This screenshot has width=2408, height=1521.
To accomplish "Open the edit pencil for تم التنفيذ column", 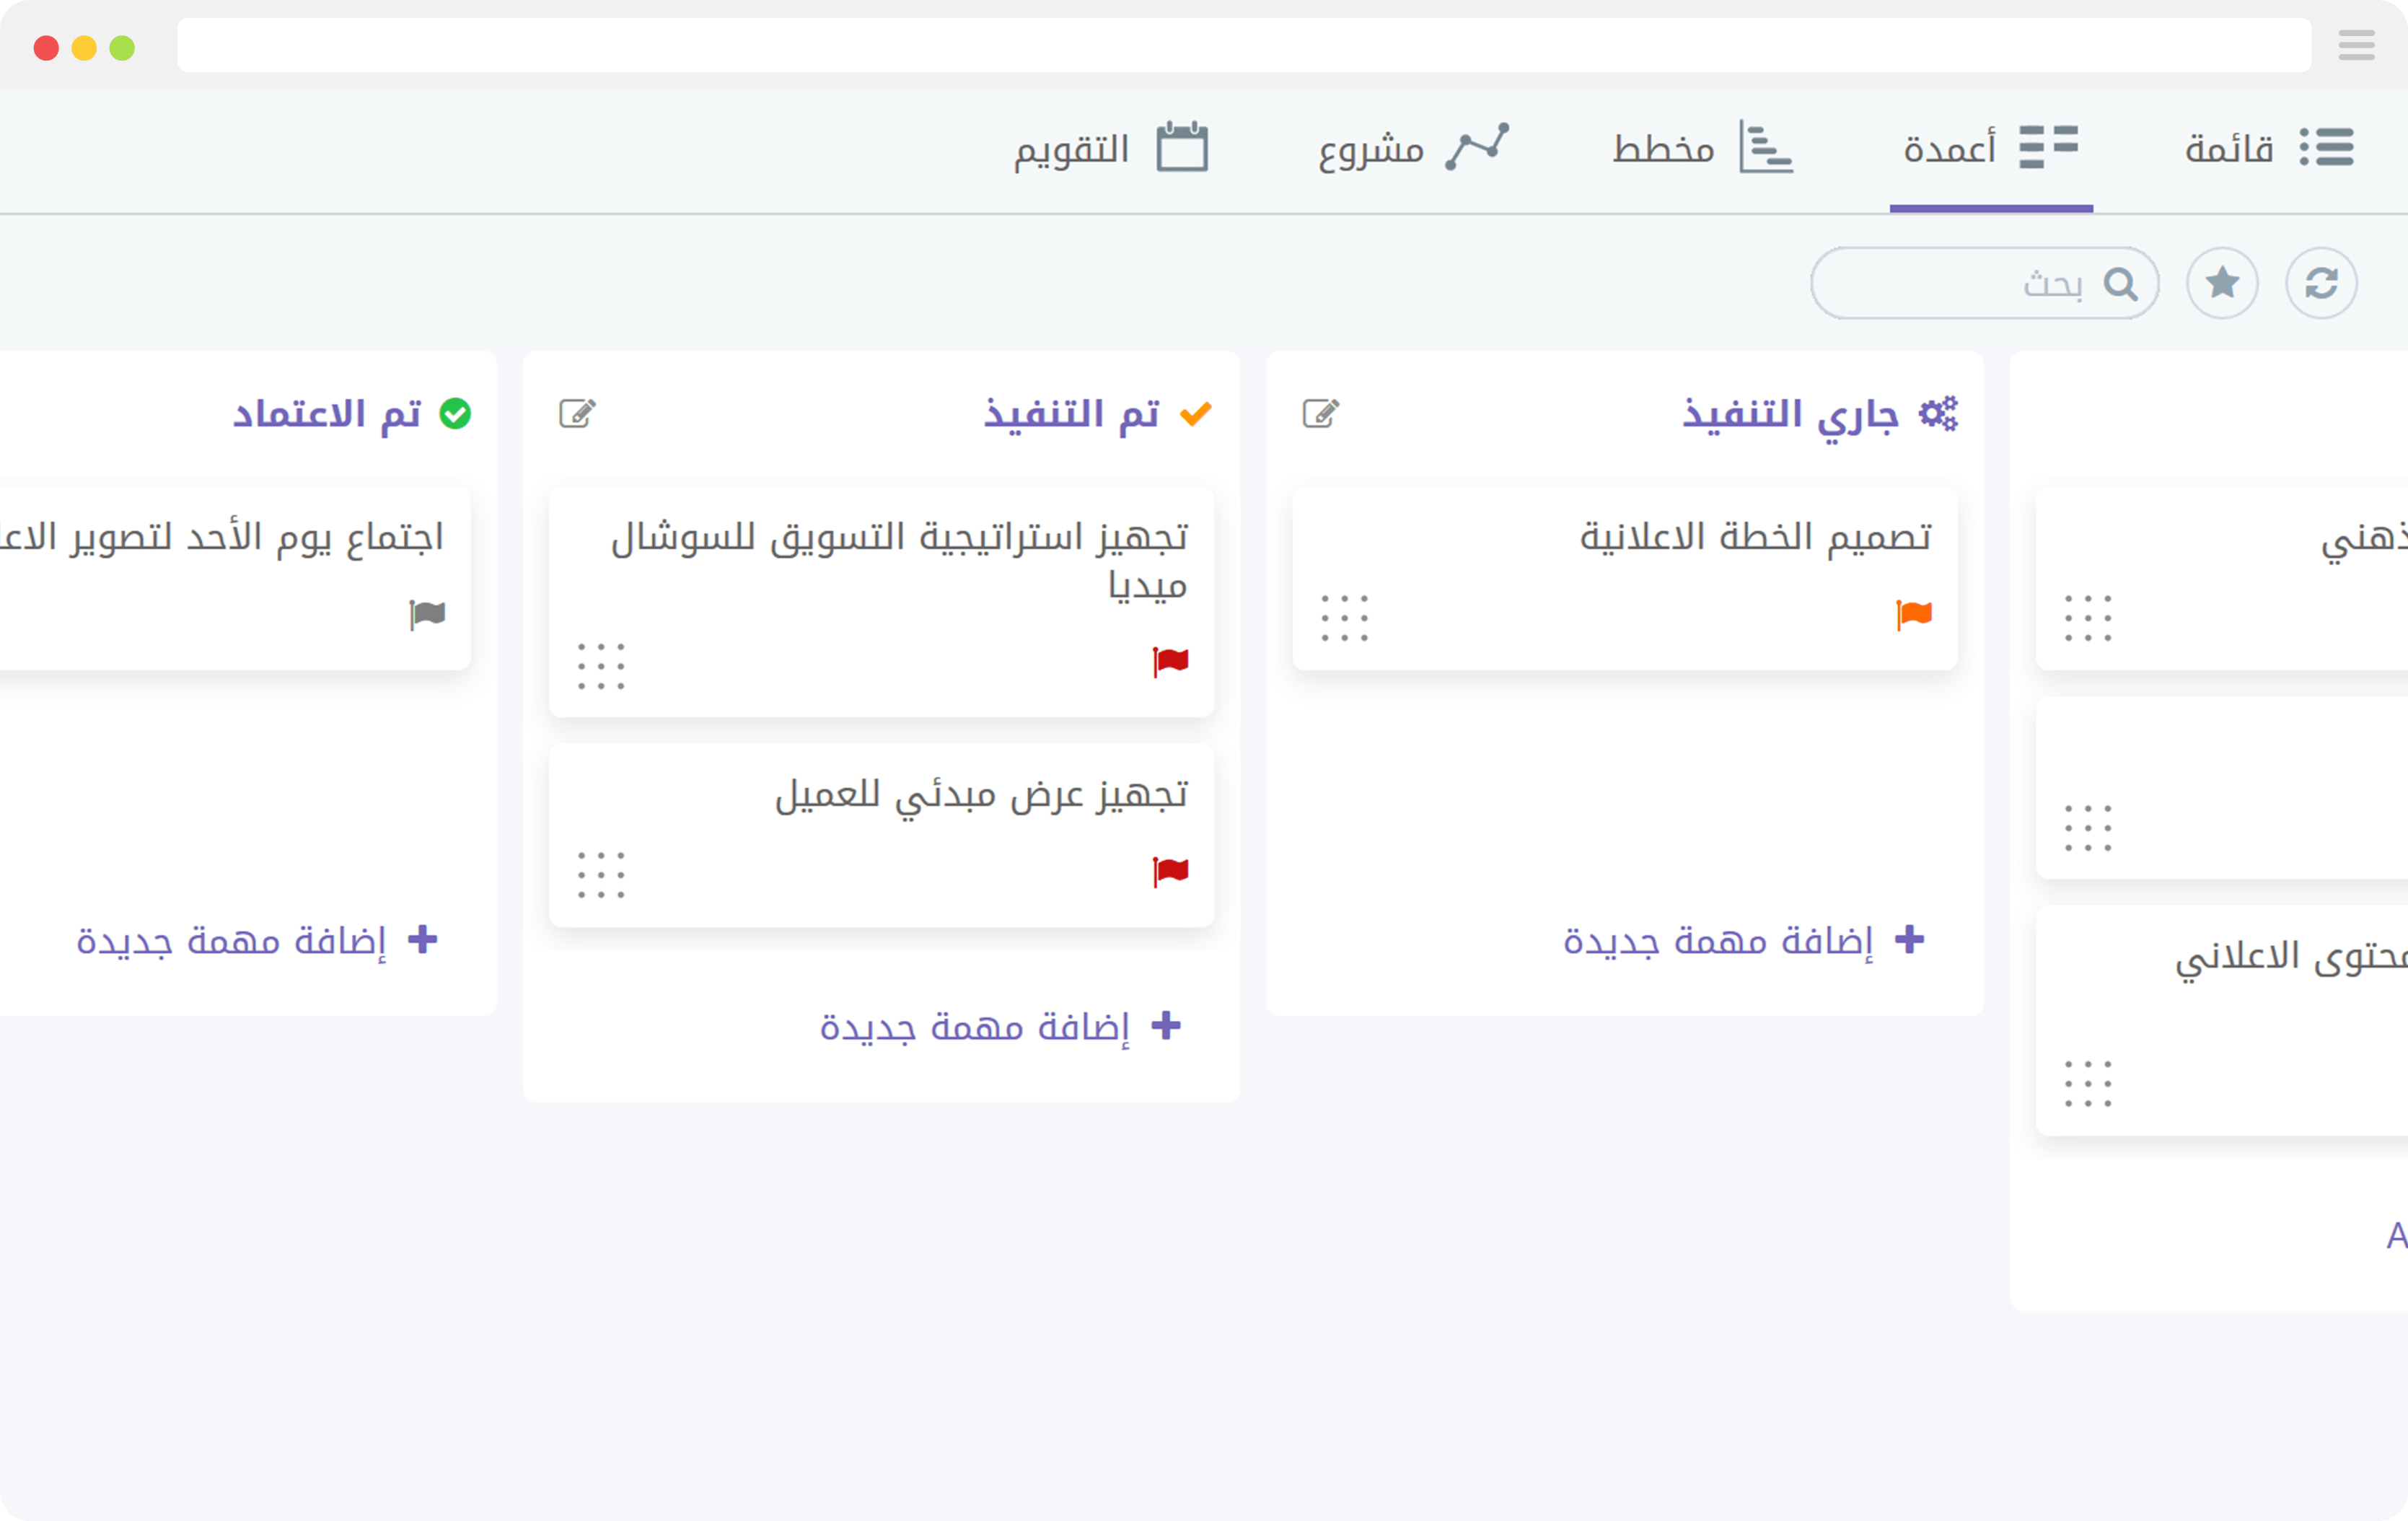I will [x=577, y=412].
